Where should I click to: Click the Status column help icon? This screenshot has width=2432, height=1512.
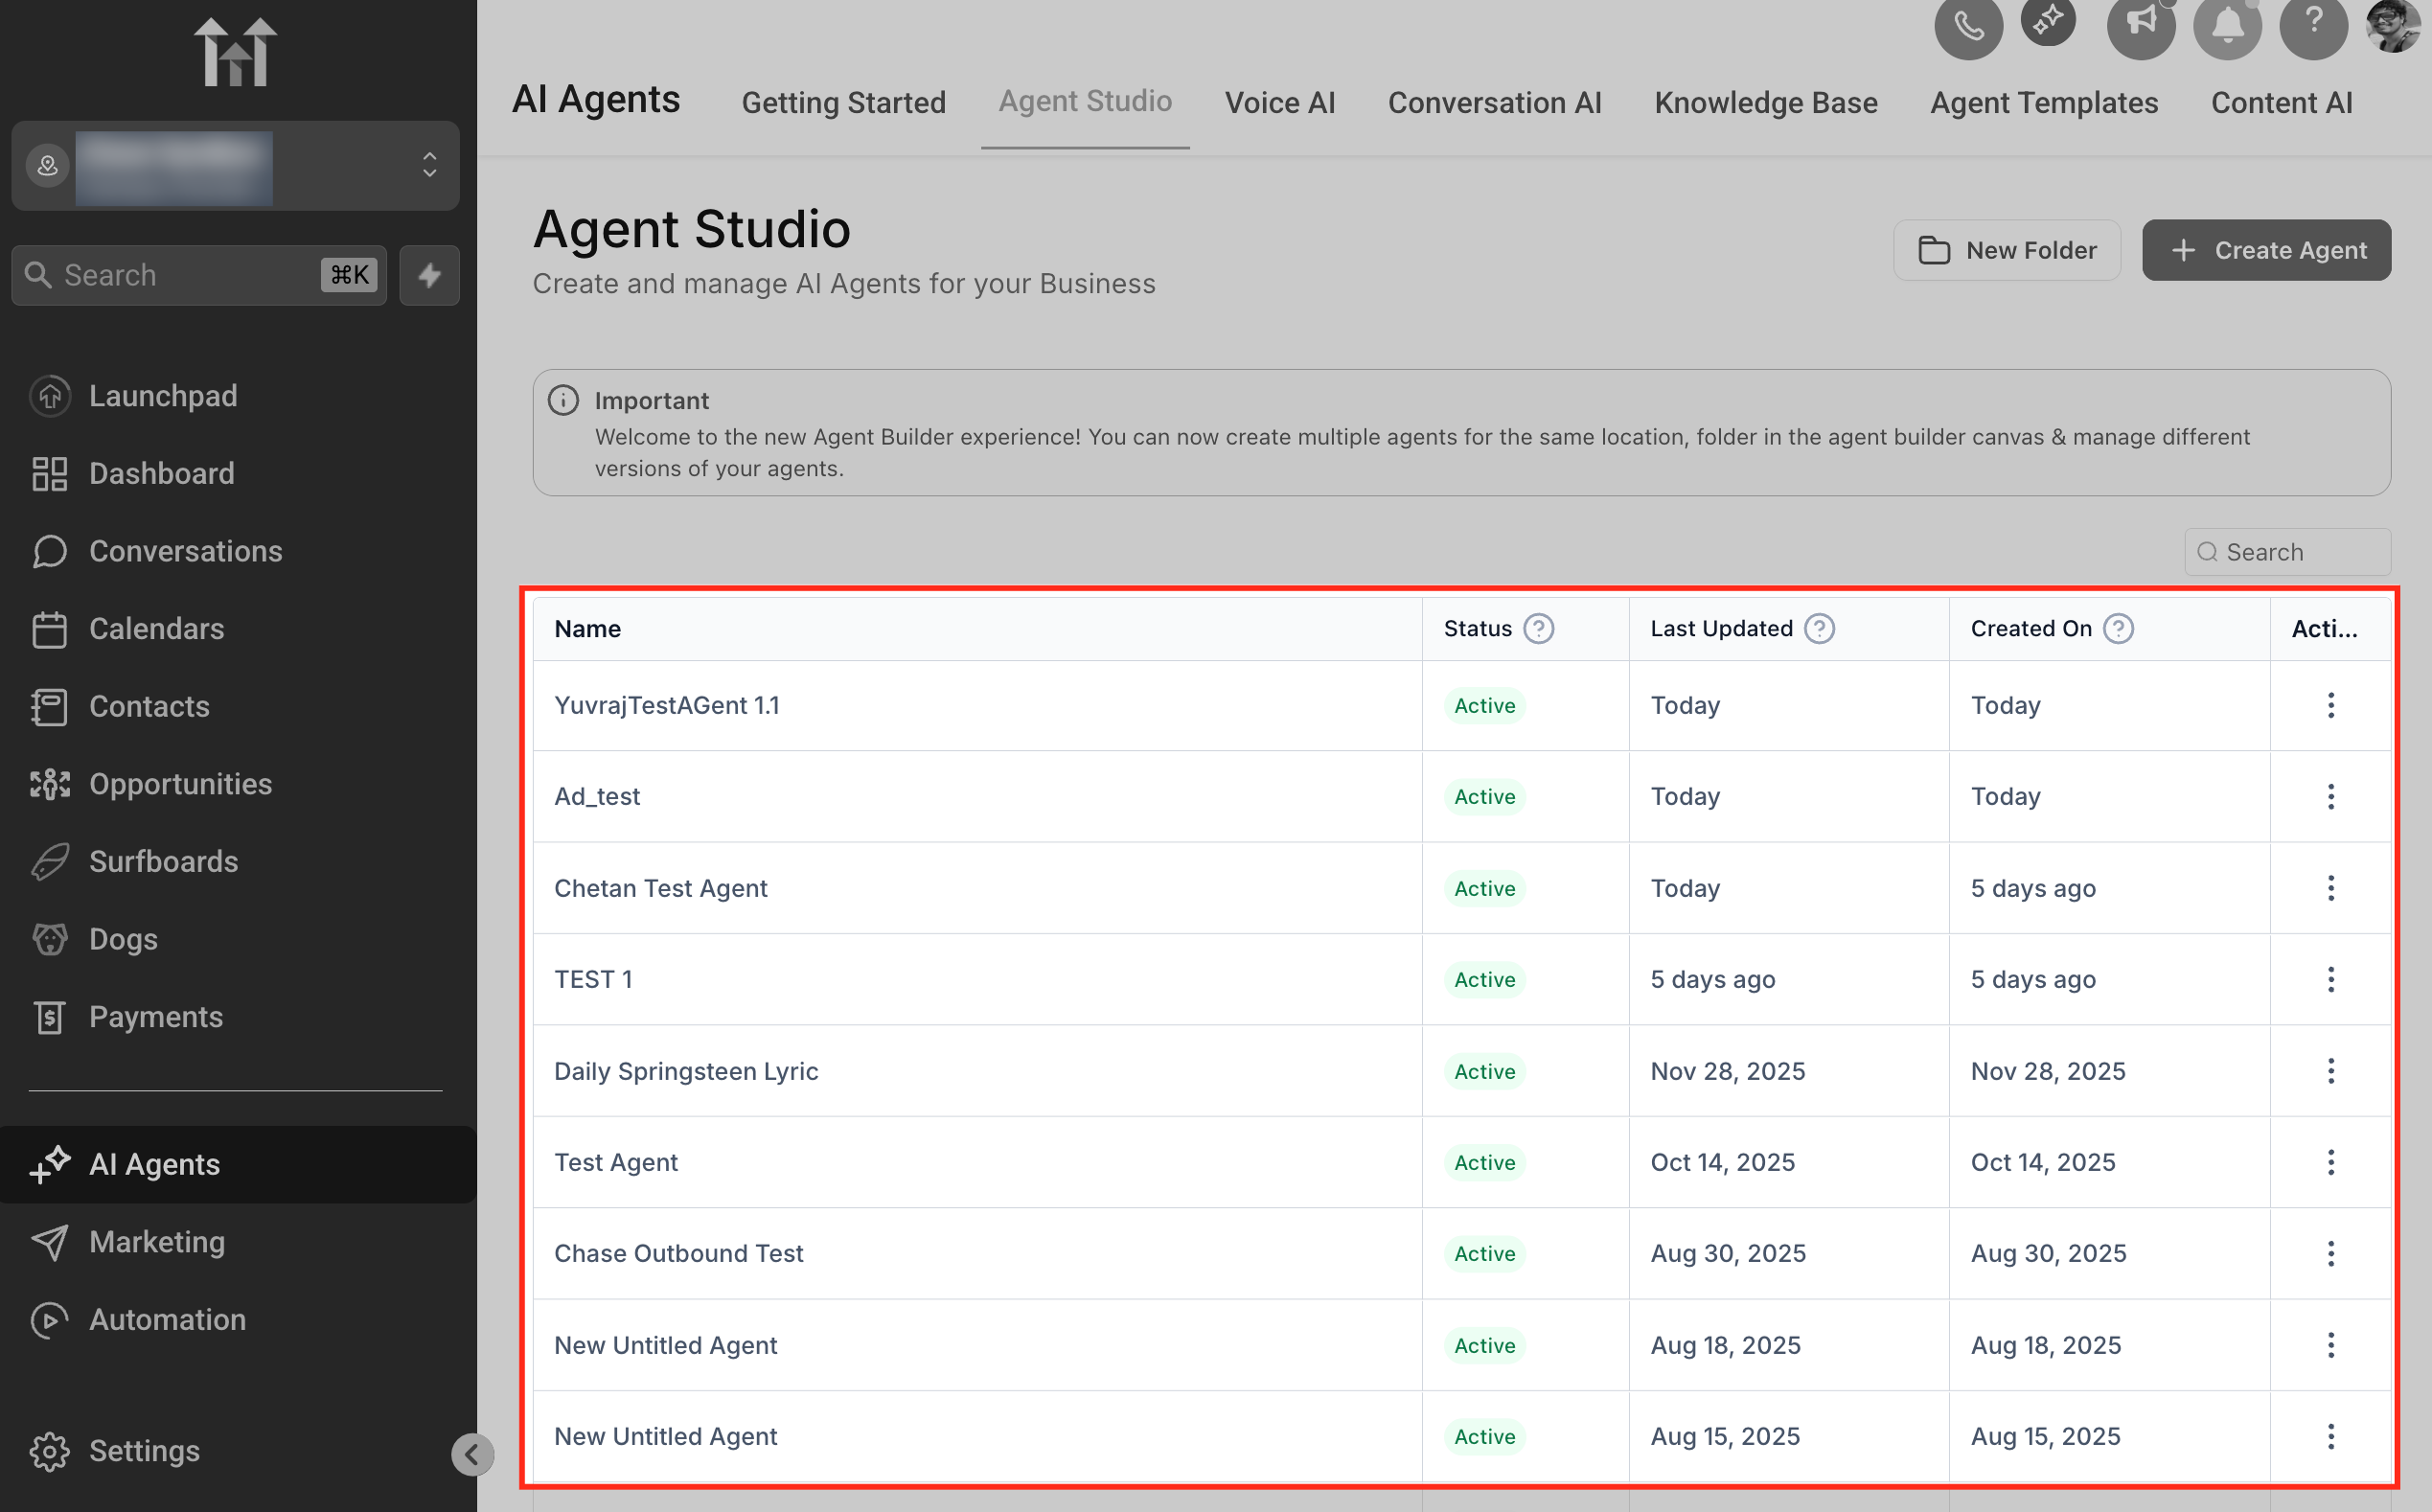point(1538,629)
